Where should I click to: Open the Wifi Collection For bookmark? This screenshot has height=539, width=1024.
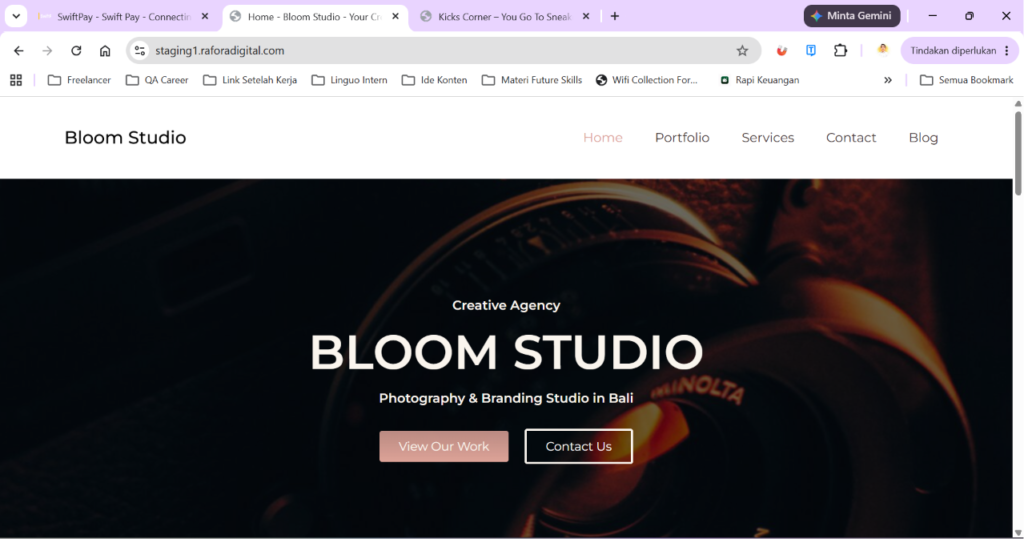(x=647, y=80)
